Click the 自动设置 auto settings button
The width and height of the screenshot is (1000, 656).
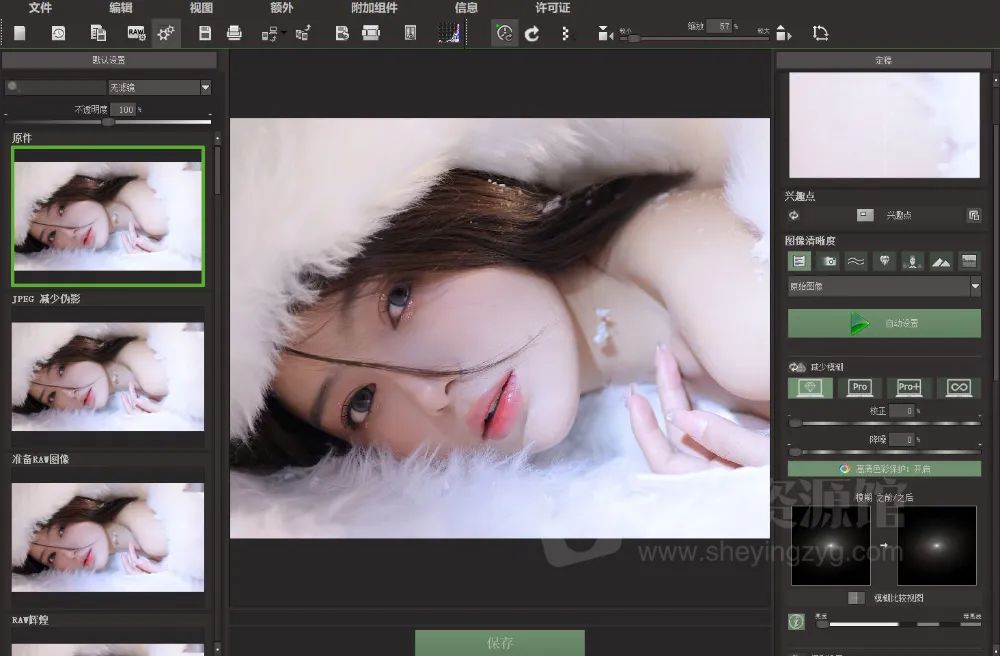884,323
